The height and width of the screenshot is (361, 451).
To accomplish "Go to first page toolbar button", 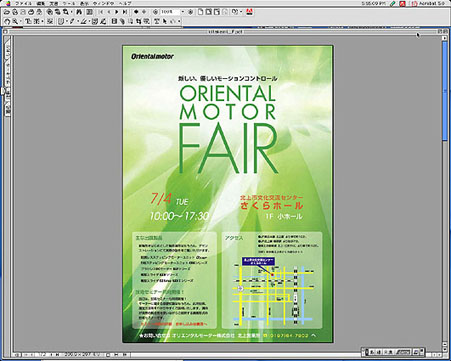I will click(101, 12).
